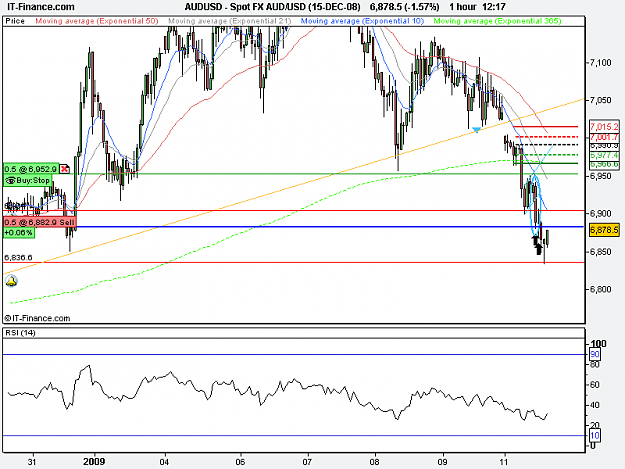Image resolution: width=625 pixels, height=469 pixels.
Task: Click the 7,001.7 red price tag
Action: point(604,137)
